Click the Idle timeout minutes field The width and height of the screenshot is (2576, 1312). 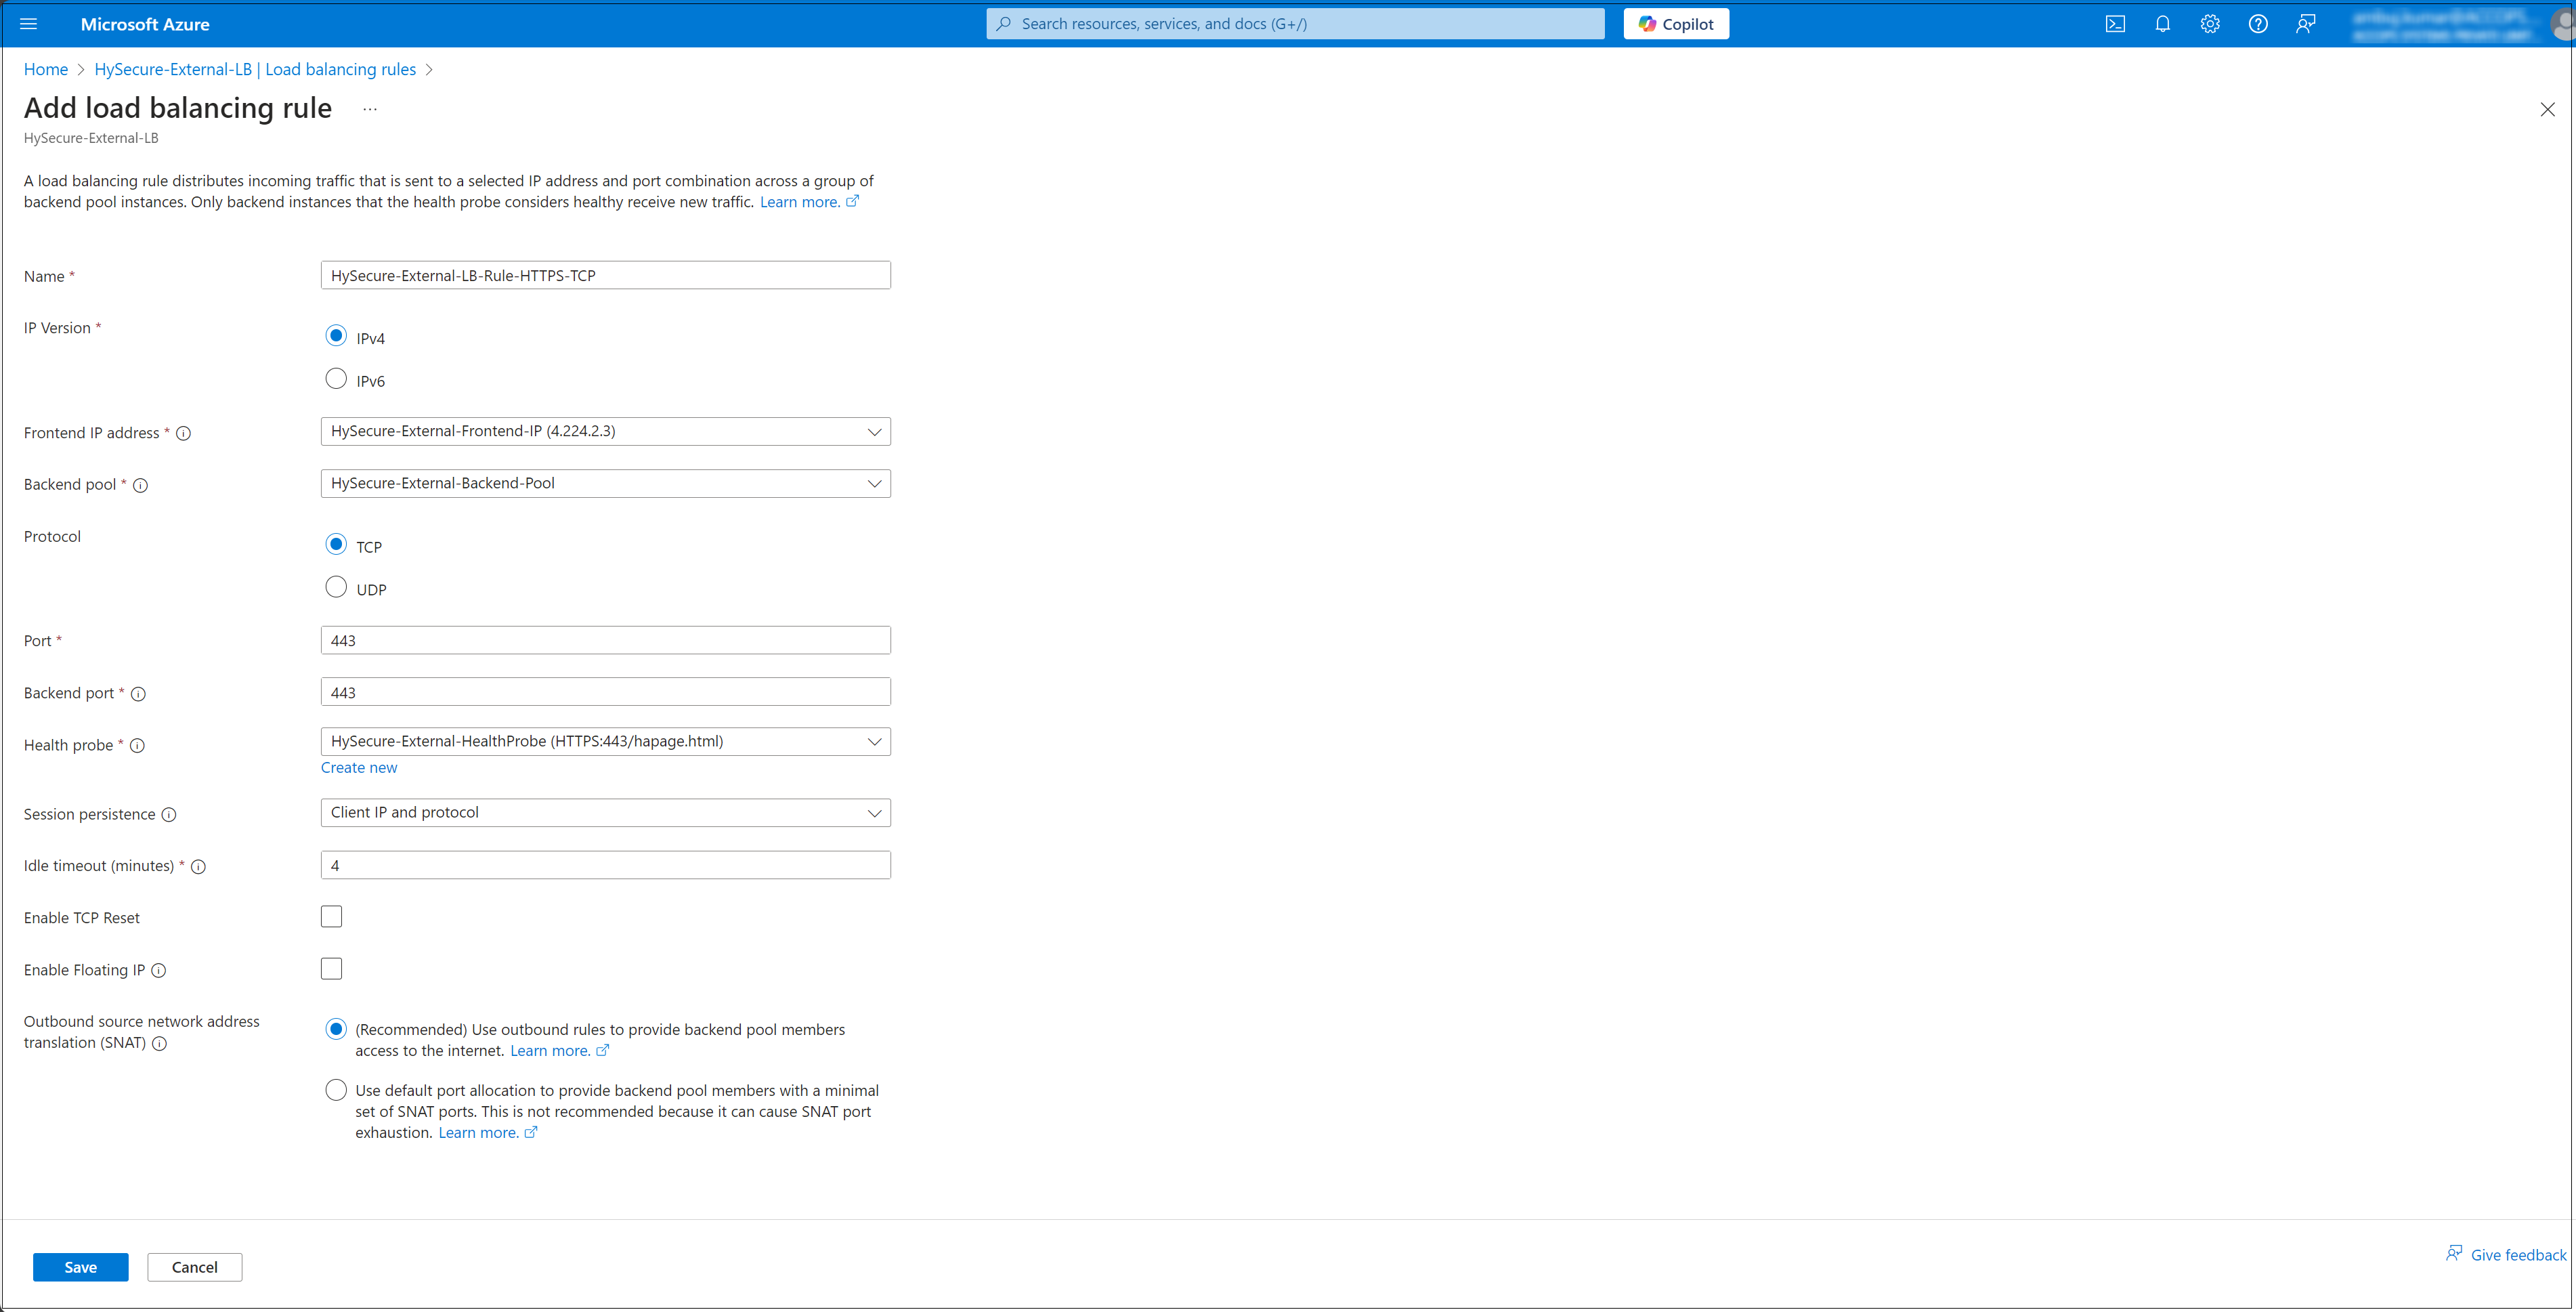[x=605, y=865]
